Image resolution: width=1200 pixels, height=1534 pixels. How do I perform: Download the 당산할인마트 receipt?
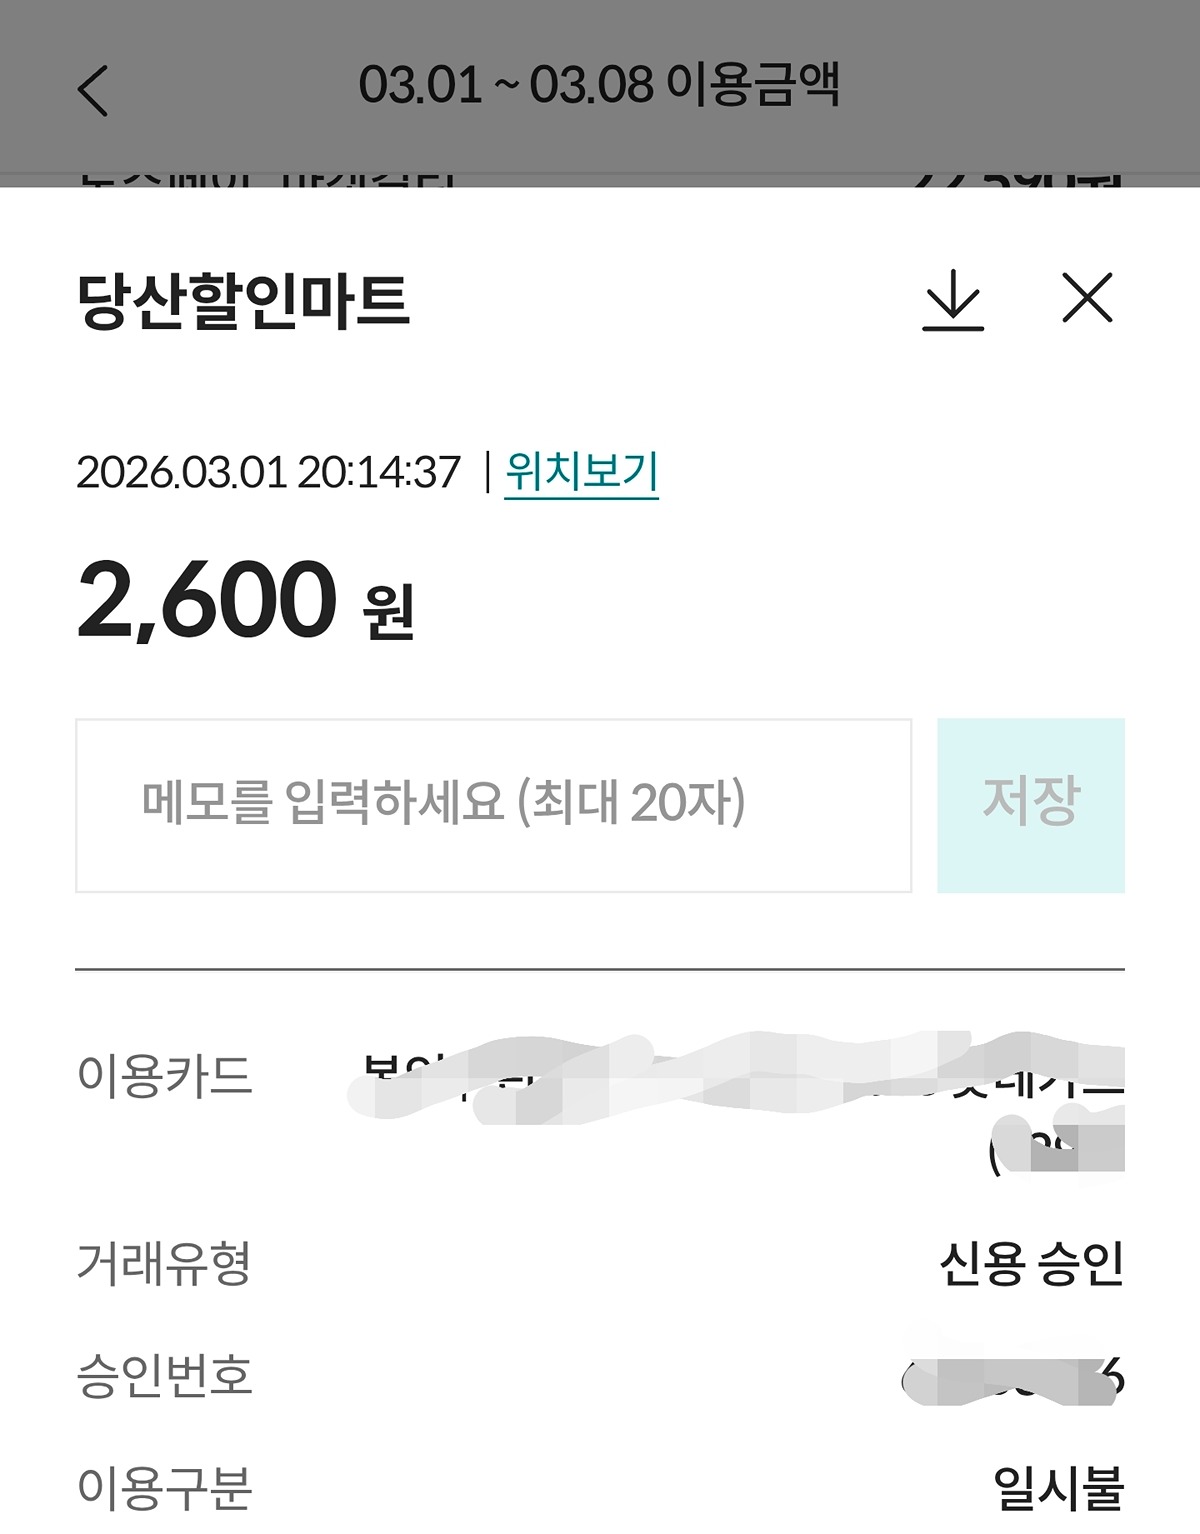pyautogui.click(x=952, y=299)
